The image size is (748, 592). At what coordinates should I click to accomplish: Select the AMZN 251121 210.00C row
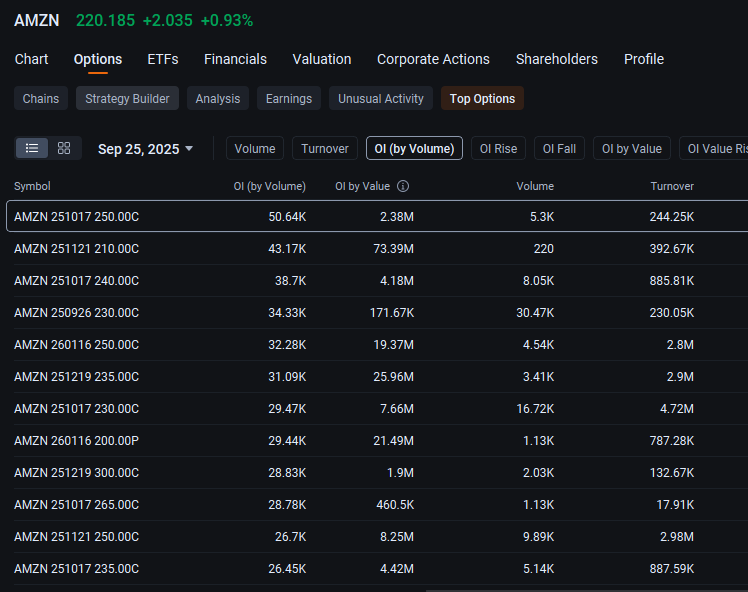pos(377,249)
